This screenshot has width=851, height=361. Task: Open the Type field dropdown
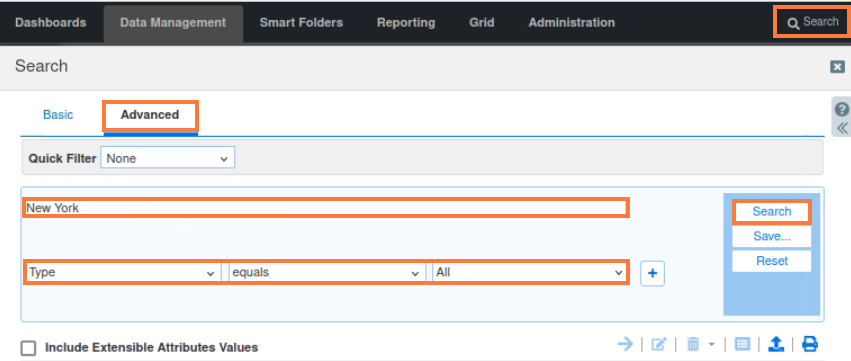click(123, 273)
